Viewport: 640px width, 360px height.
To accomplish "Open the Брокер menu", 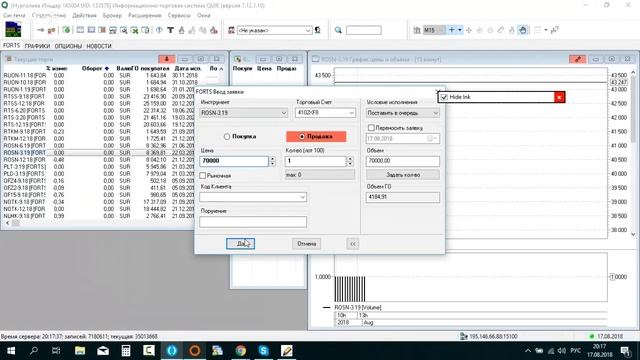I will 112,16.
